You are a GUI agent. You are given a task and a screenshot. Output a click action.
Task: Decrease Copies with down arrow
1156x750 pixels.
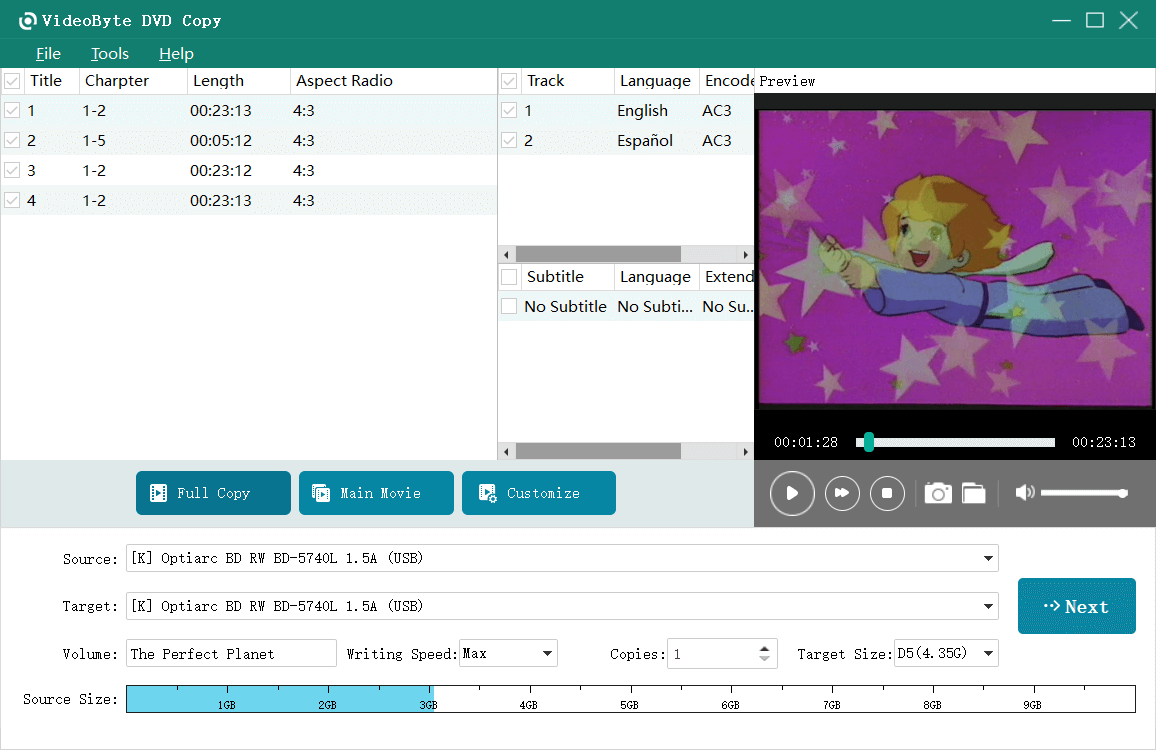[765, 659]
